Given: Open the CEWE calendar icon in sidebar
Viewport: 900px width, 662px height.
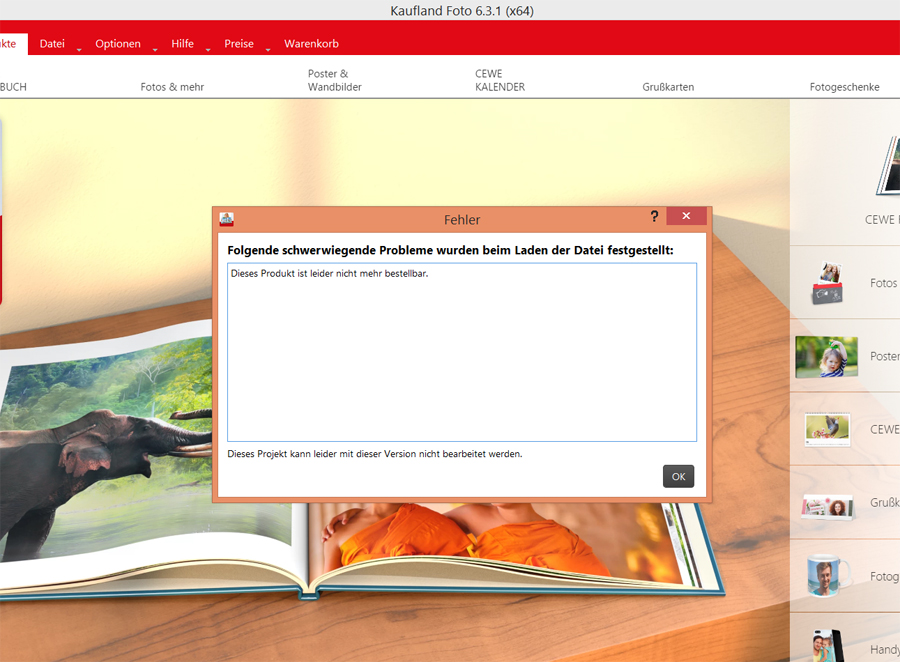Looking at the screenshot, I should pos(827,429).
